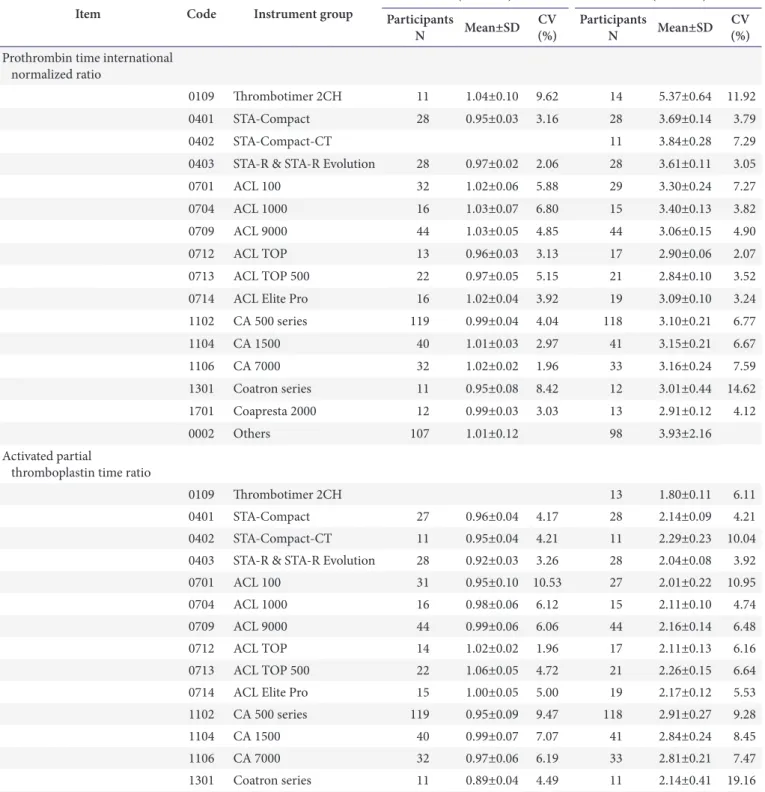The height and width of the screenshot is (792, 765).
Task: Select the CV value '5.53'
Action: 744,692
